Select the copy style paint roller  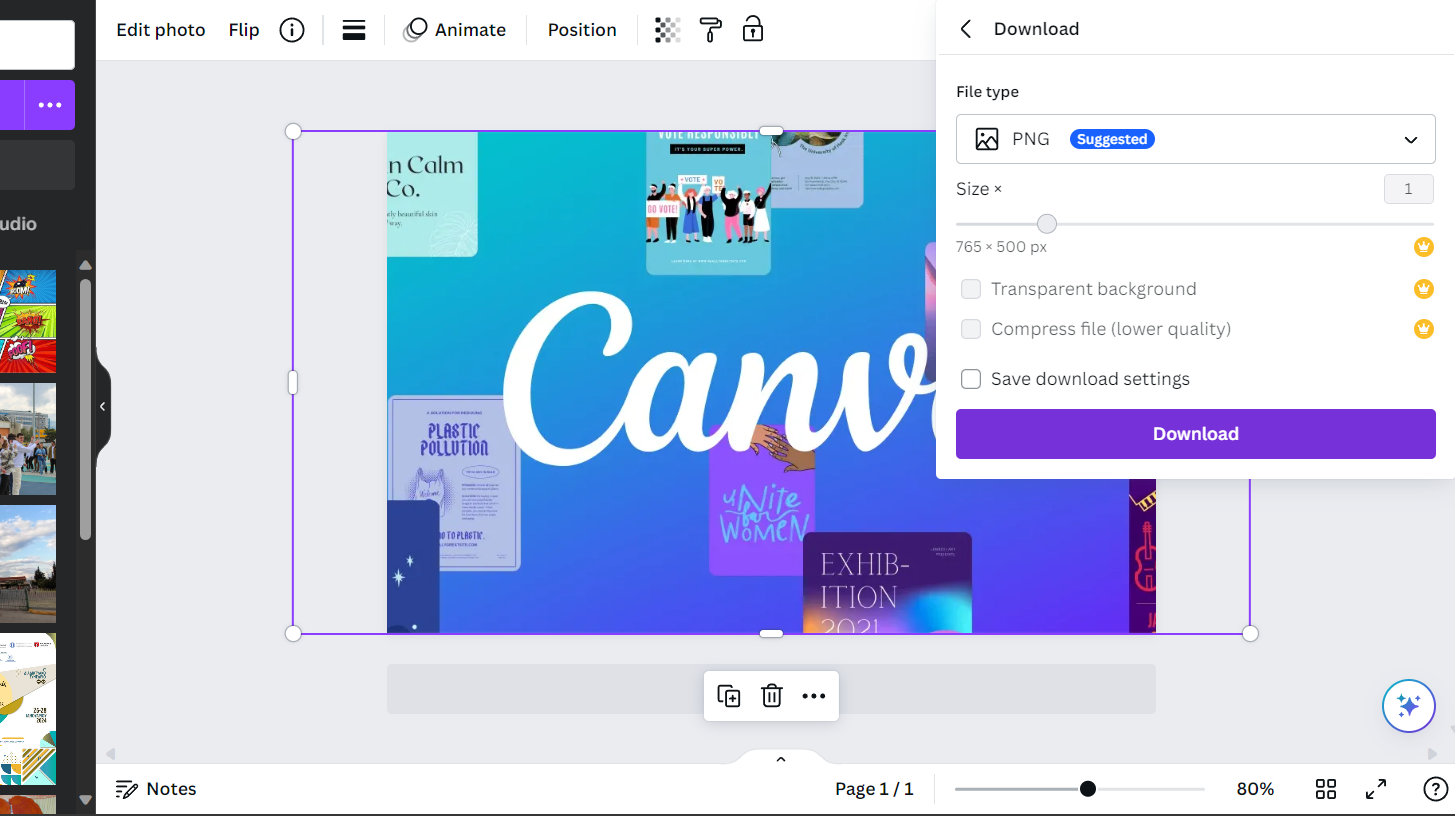pos(710,30)
